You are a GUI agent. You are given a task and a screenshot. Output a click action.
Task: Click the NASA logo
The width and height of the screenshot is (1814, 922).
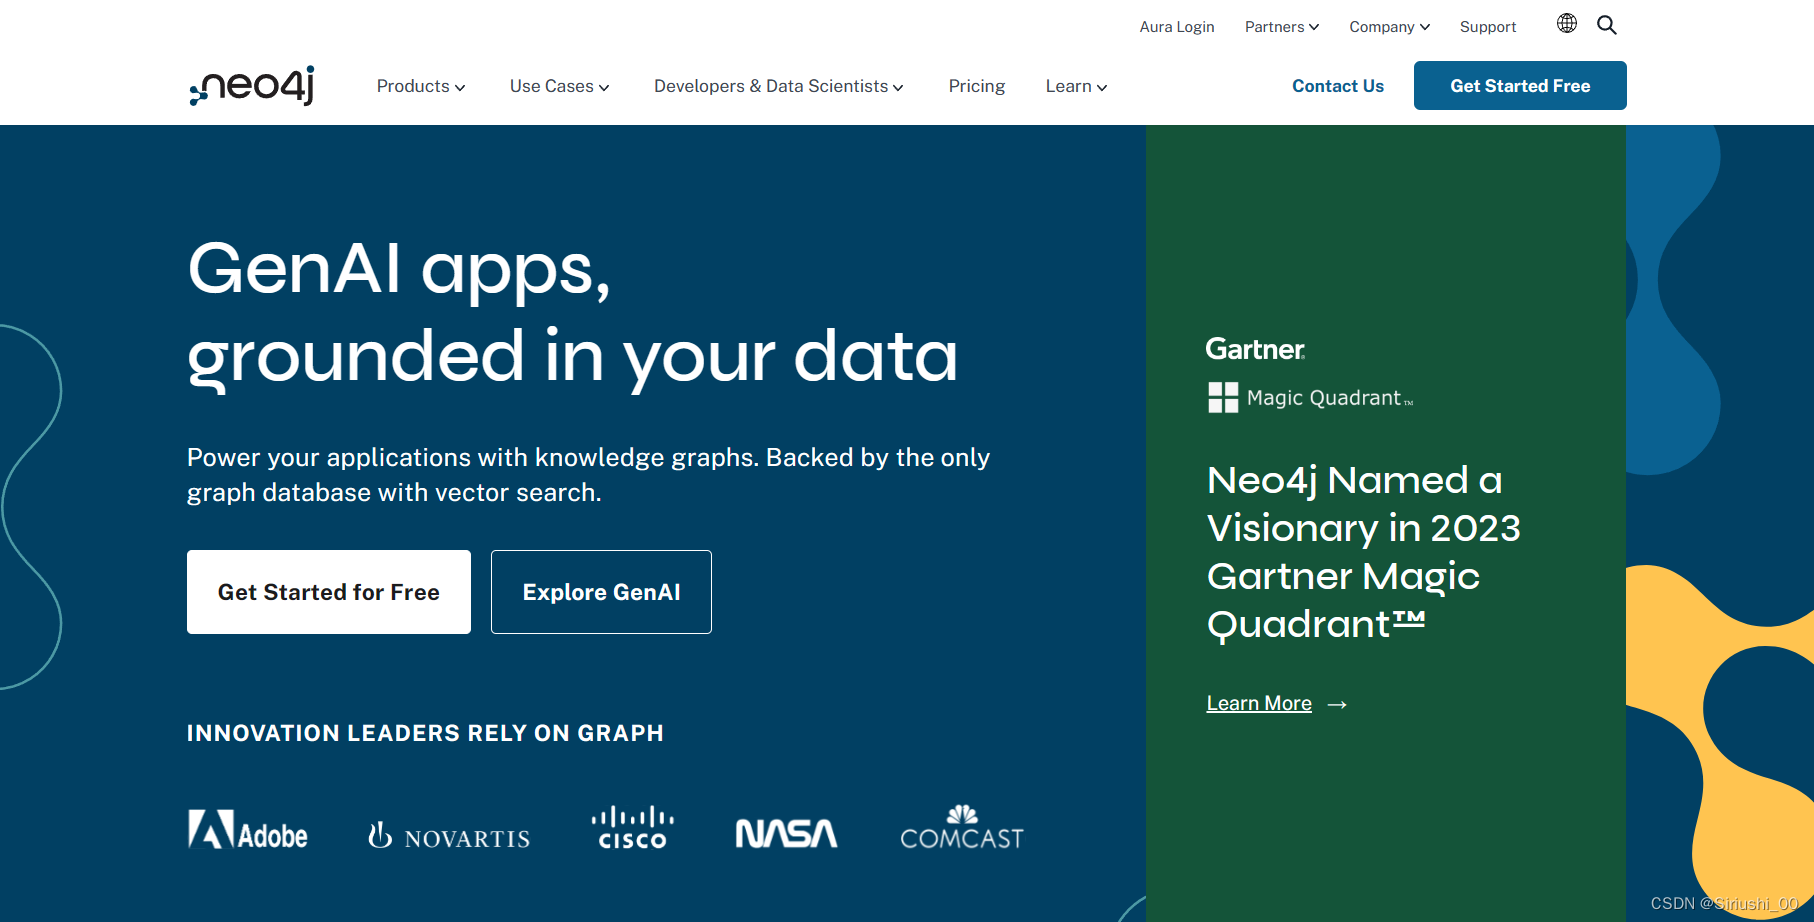[x=787, y=833]
